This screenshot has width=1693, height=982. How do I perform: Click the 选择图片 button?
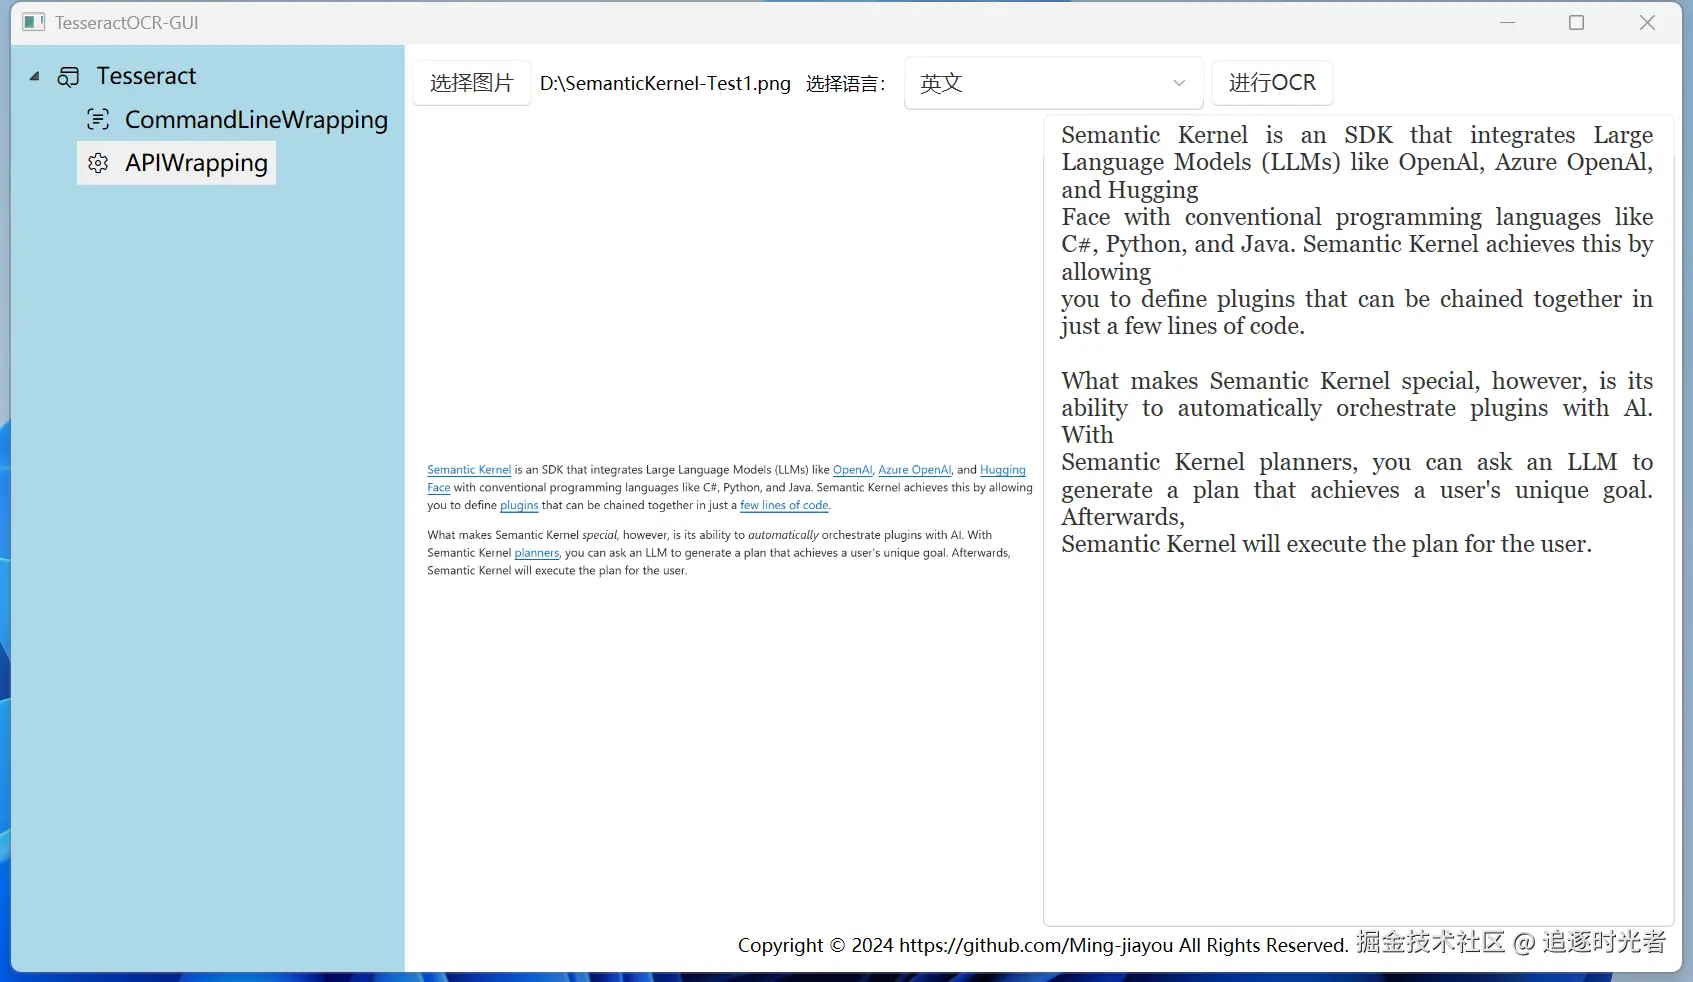[x=472, y=83]
